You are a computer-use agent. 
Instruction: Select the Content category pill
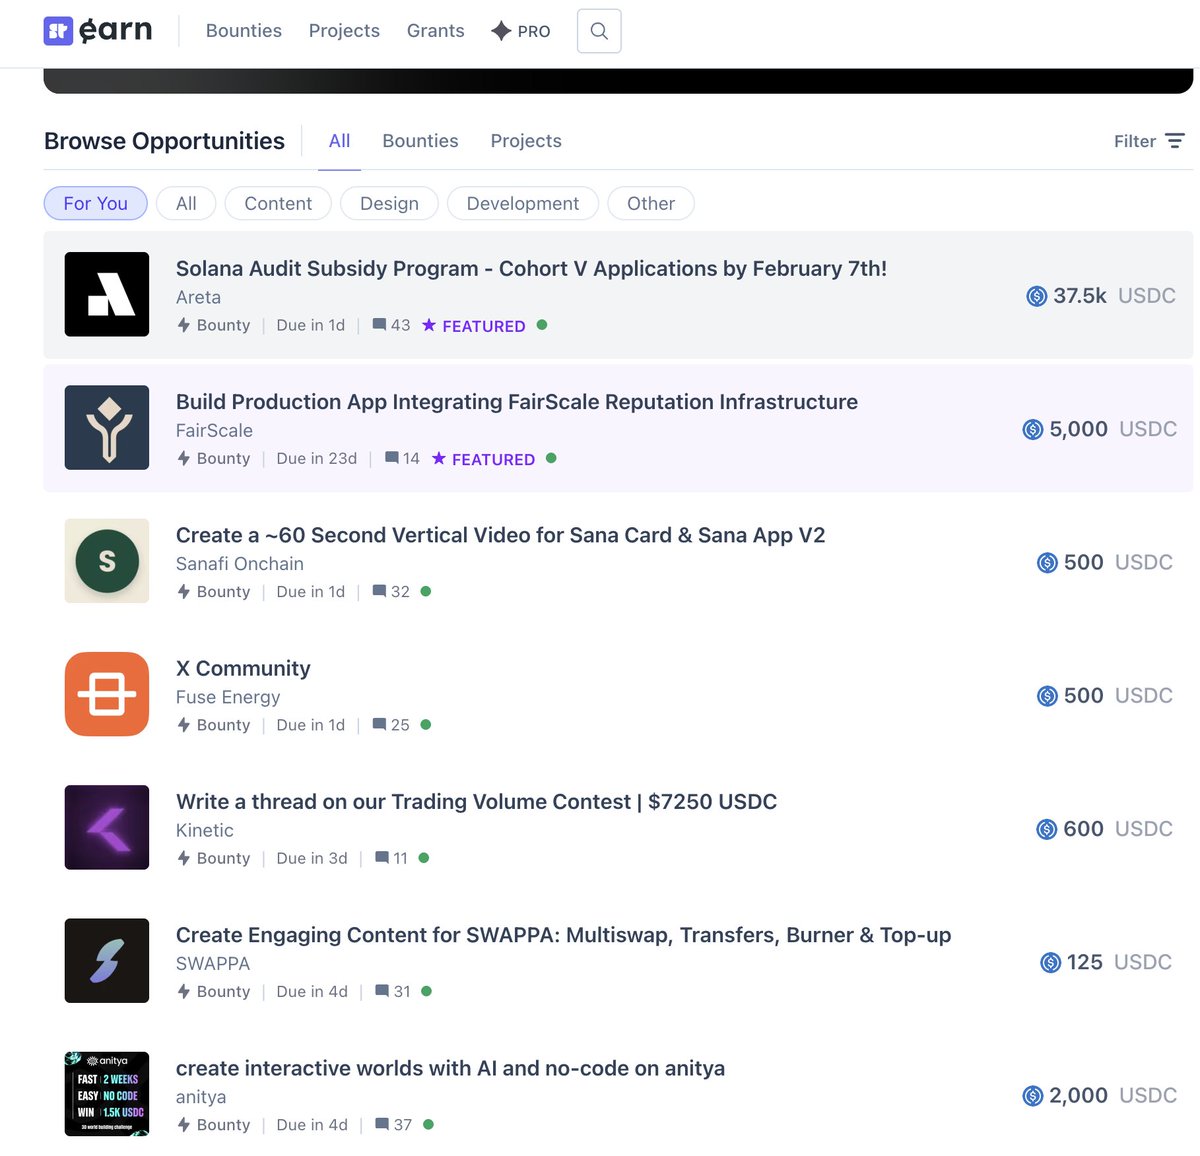(x=278, y=203)
